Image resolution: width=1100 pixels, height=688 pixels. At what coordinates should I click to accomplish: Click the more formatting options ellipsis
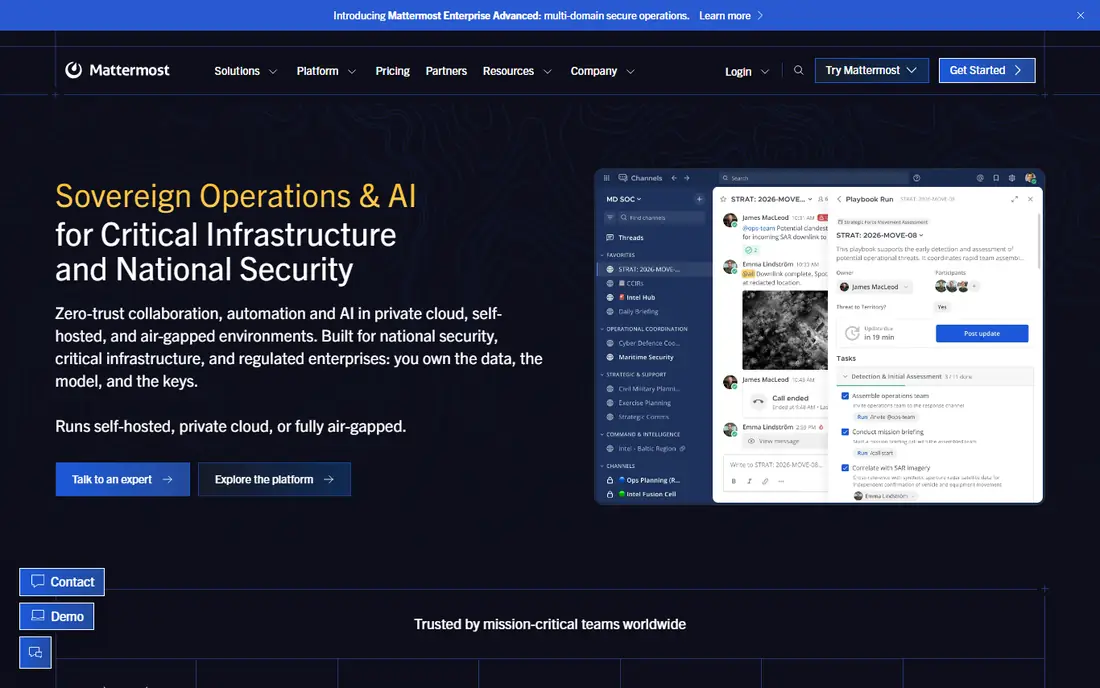point(781,481)
